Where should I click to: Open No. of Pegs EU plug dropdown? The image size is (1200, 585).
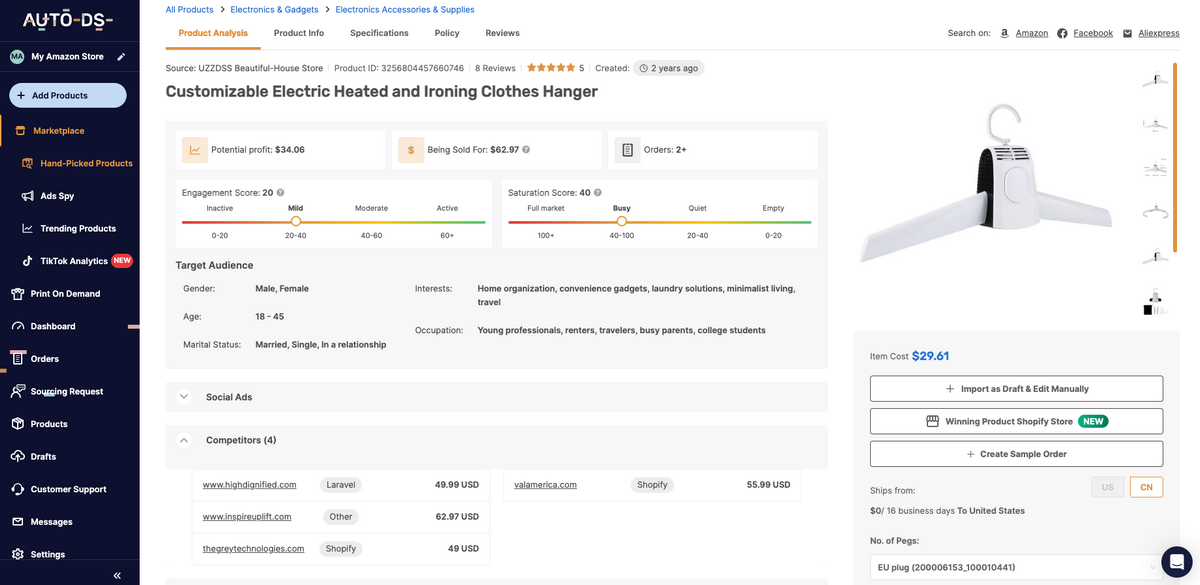[1016, 567]
